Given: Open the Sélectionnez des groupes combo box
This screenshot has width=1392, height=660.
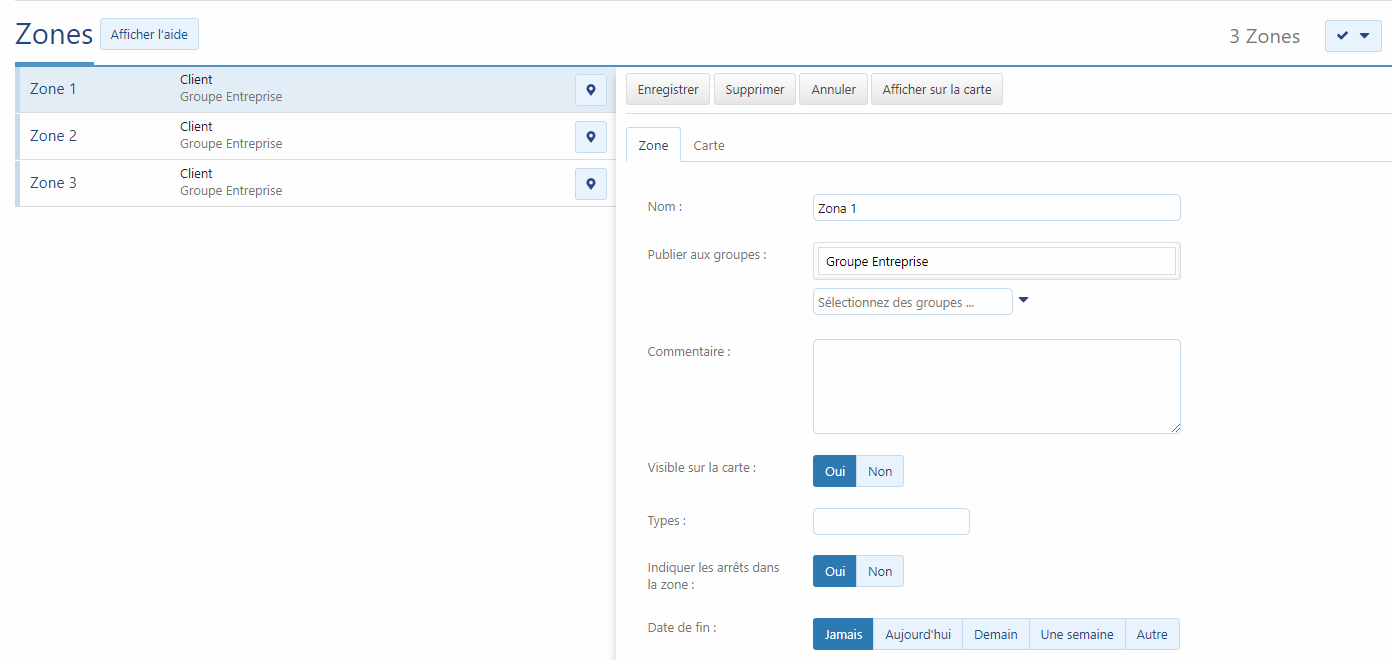Looking at the screenshot, I should pos(912,302).
